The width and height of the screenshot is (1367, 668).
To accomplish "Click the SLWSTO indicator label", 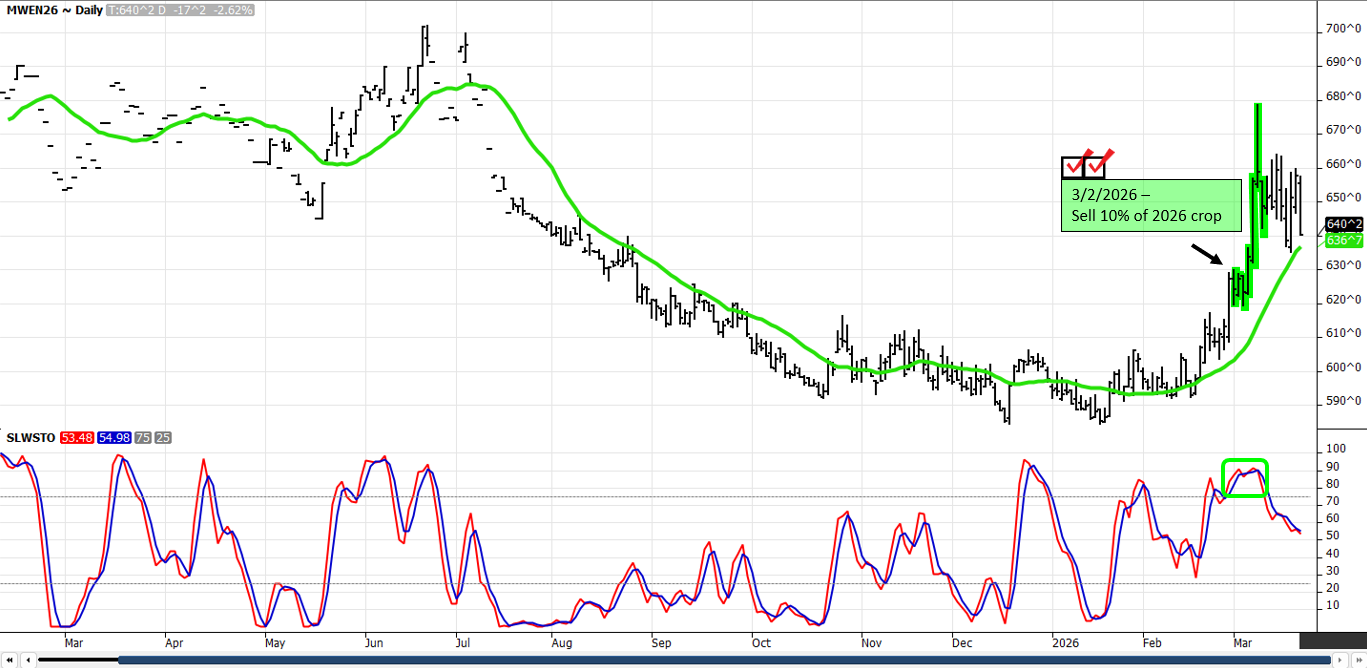I will coord(31,438).
